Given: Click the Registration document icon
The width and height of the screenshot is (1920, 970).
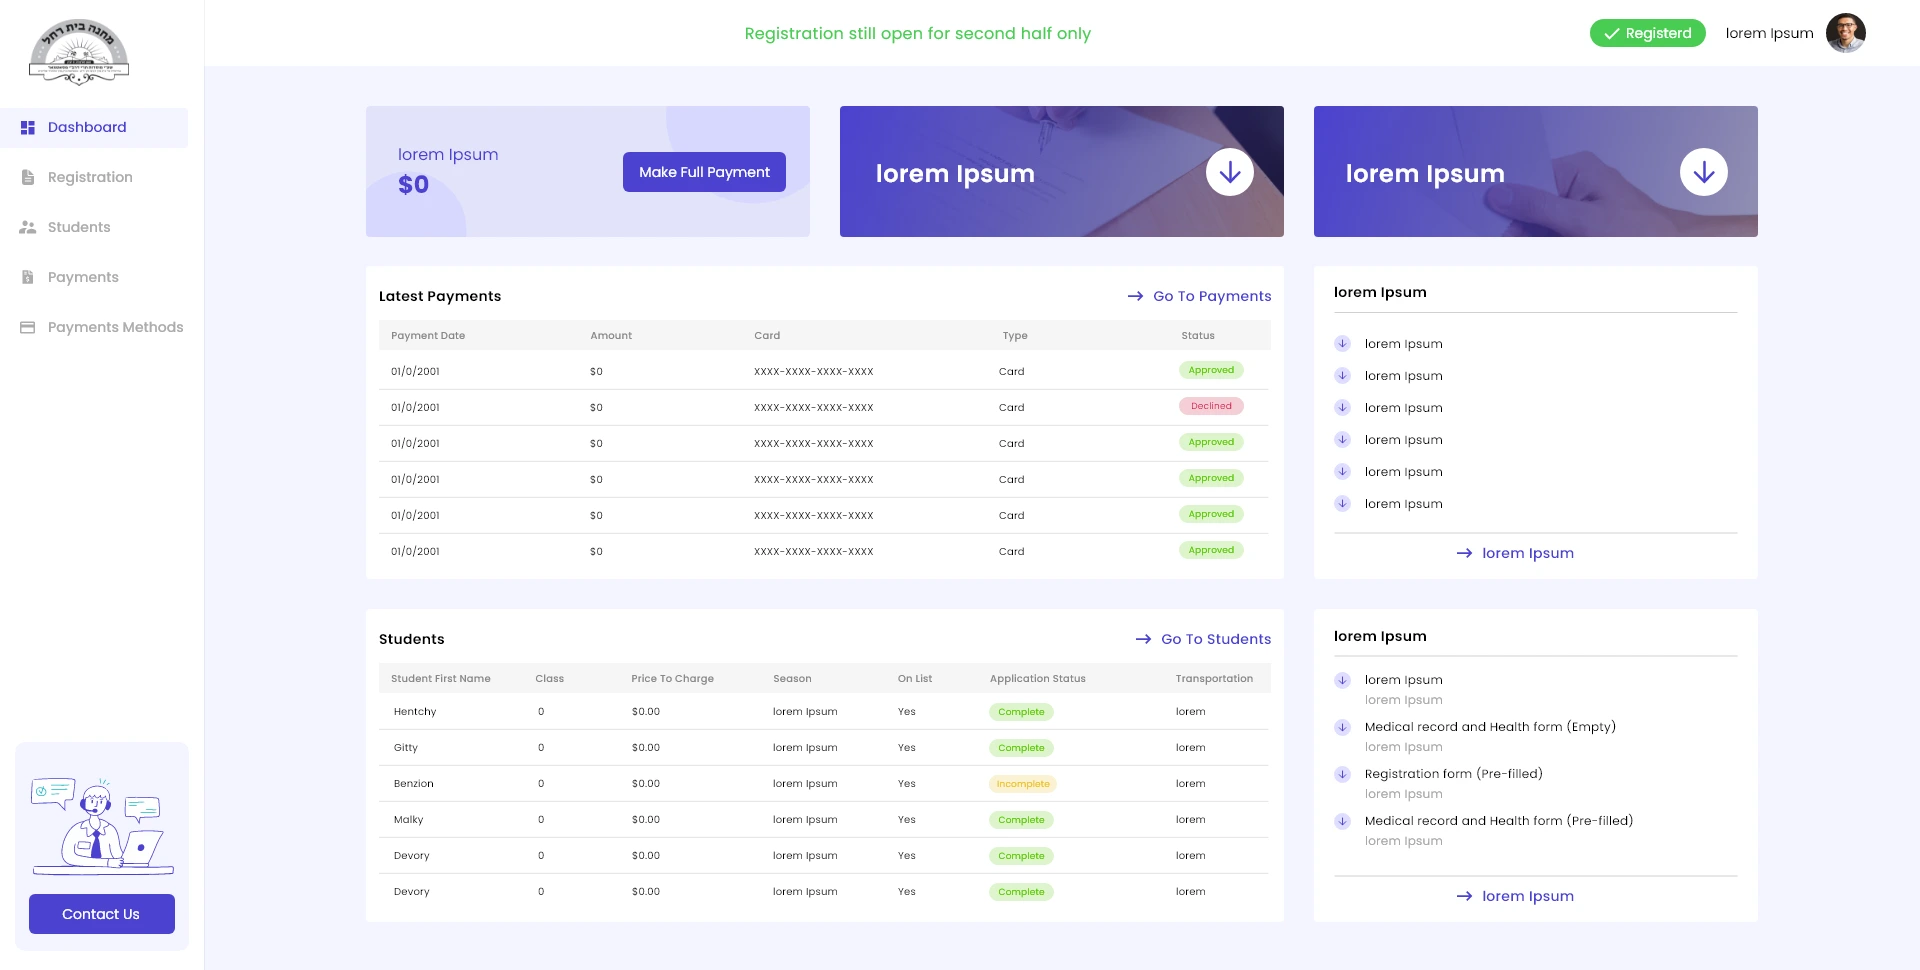Looking at the screenshot, I should coord(28,178).
